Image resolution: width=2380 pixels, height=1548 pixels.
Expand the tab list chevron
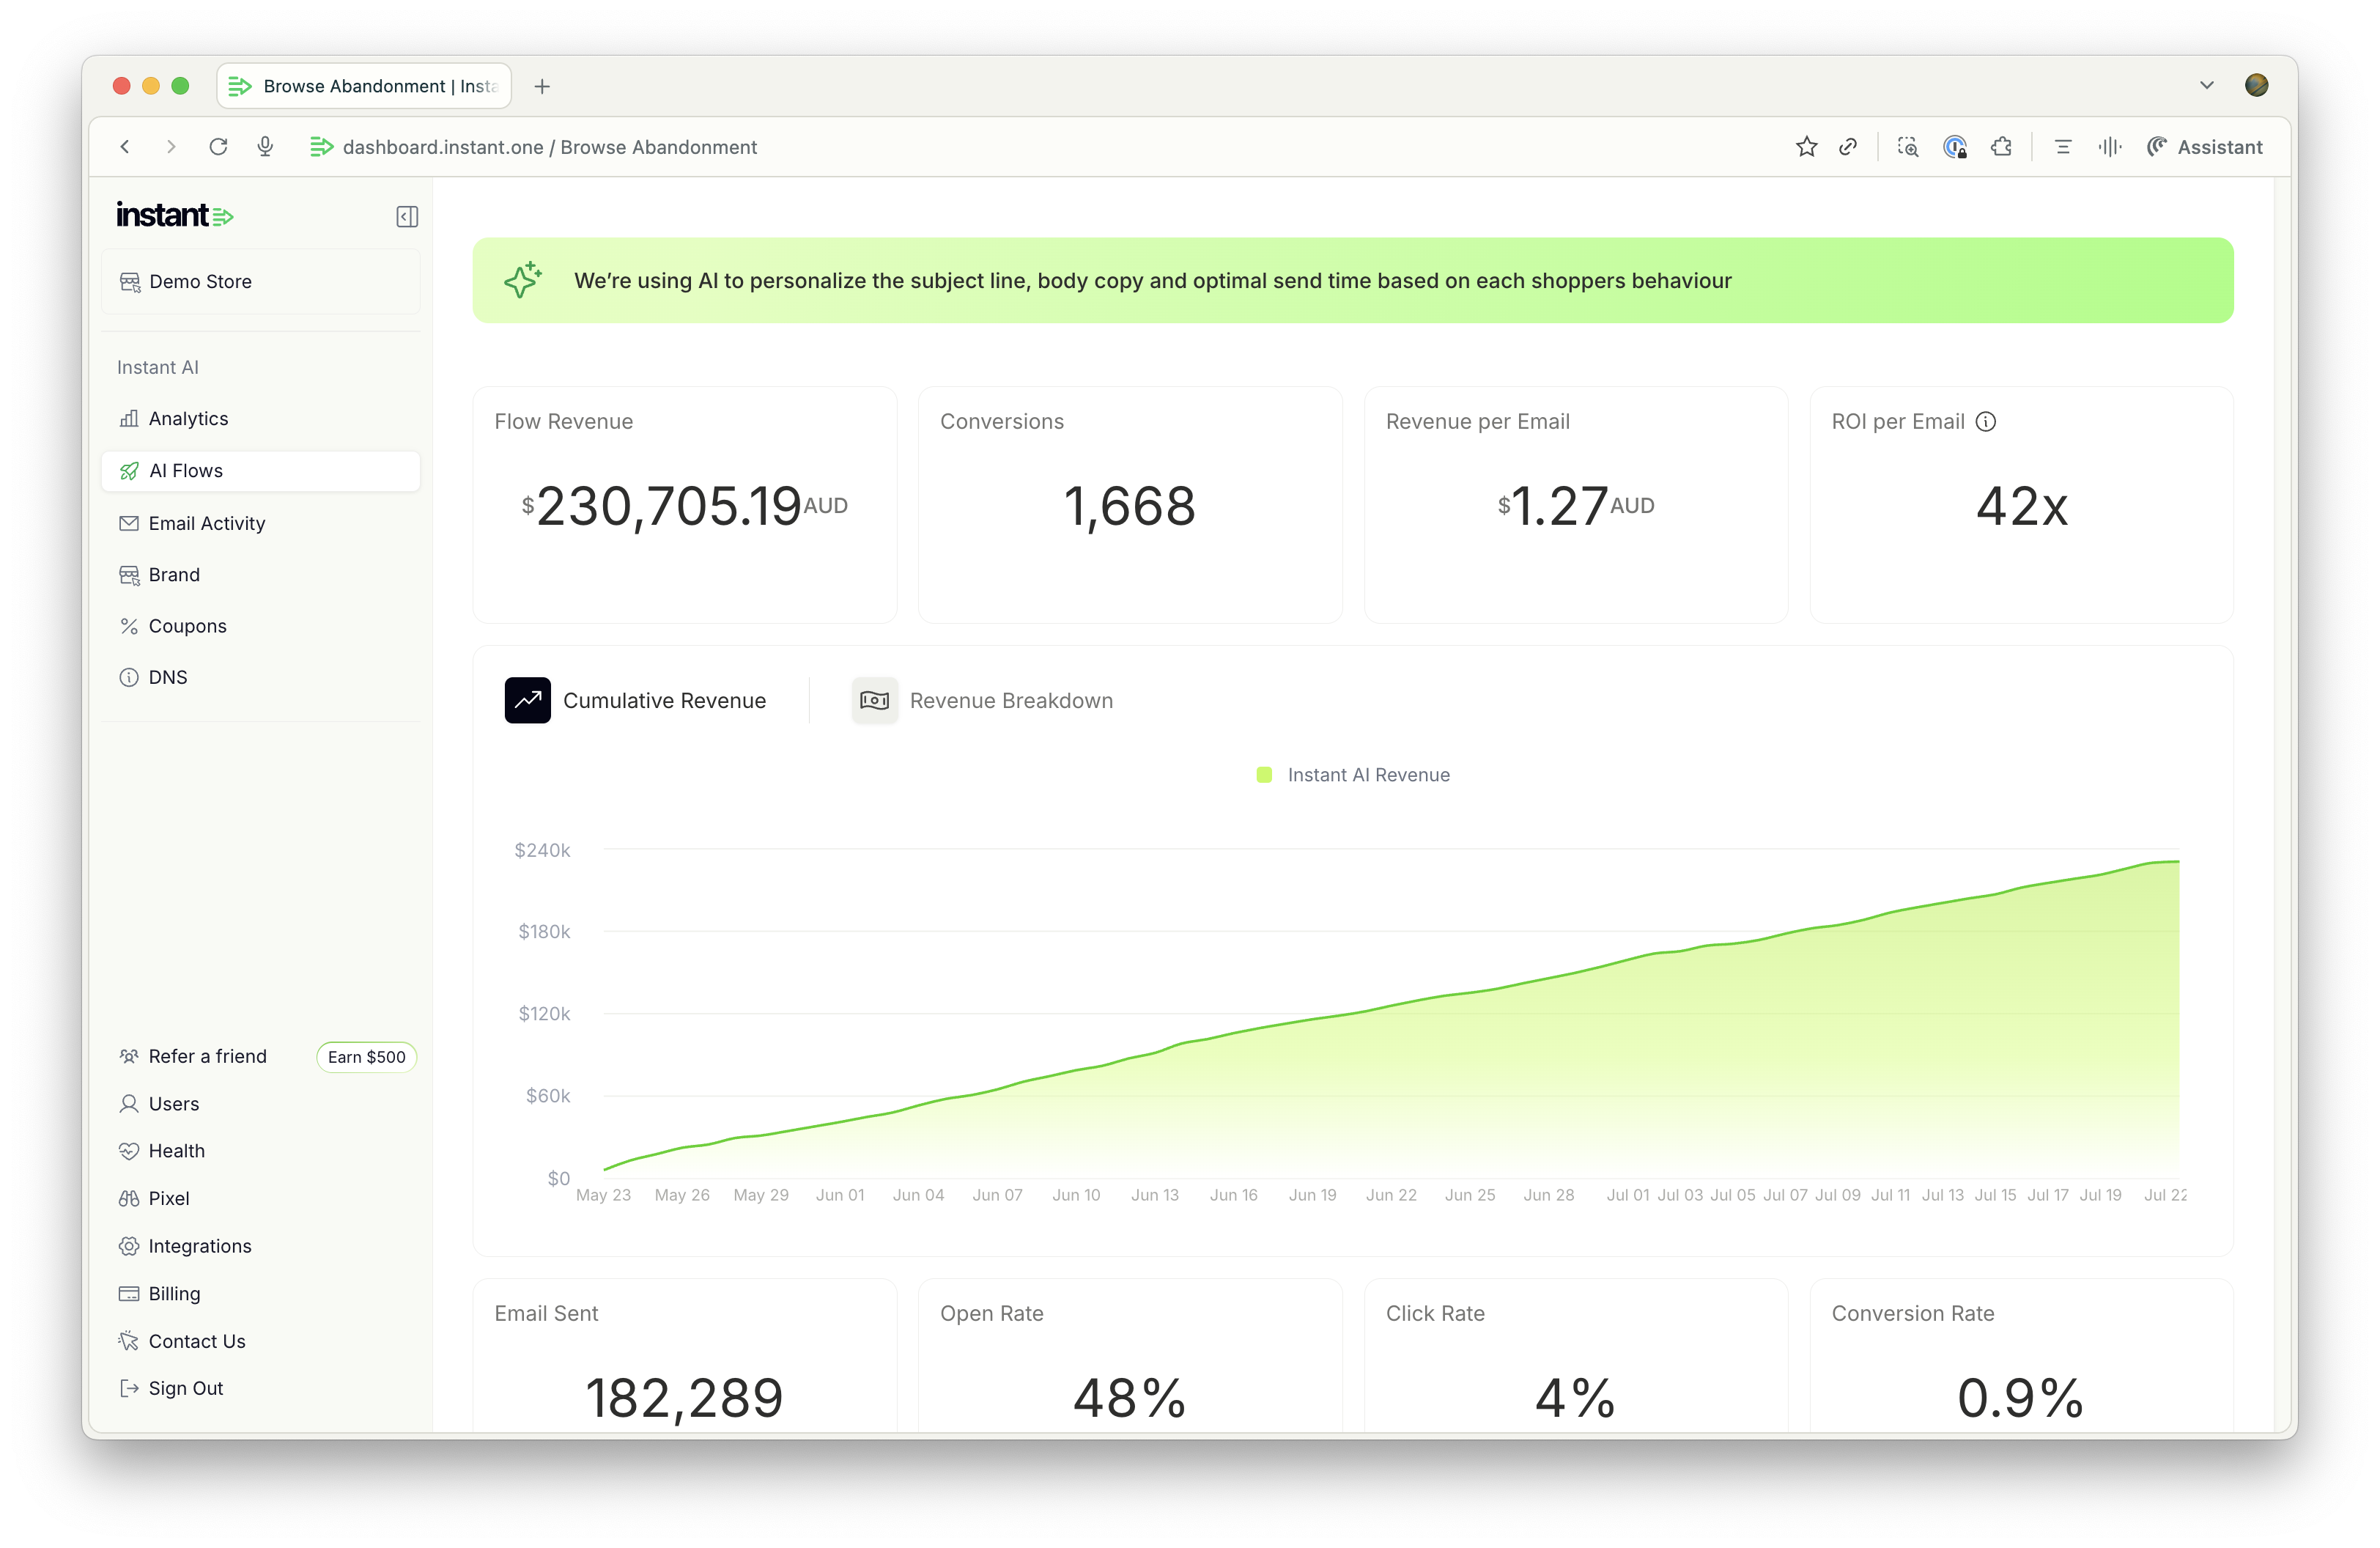(x=2206, y=86)
